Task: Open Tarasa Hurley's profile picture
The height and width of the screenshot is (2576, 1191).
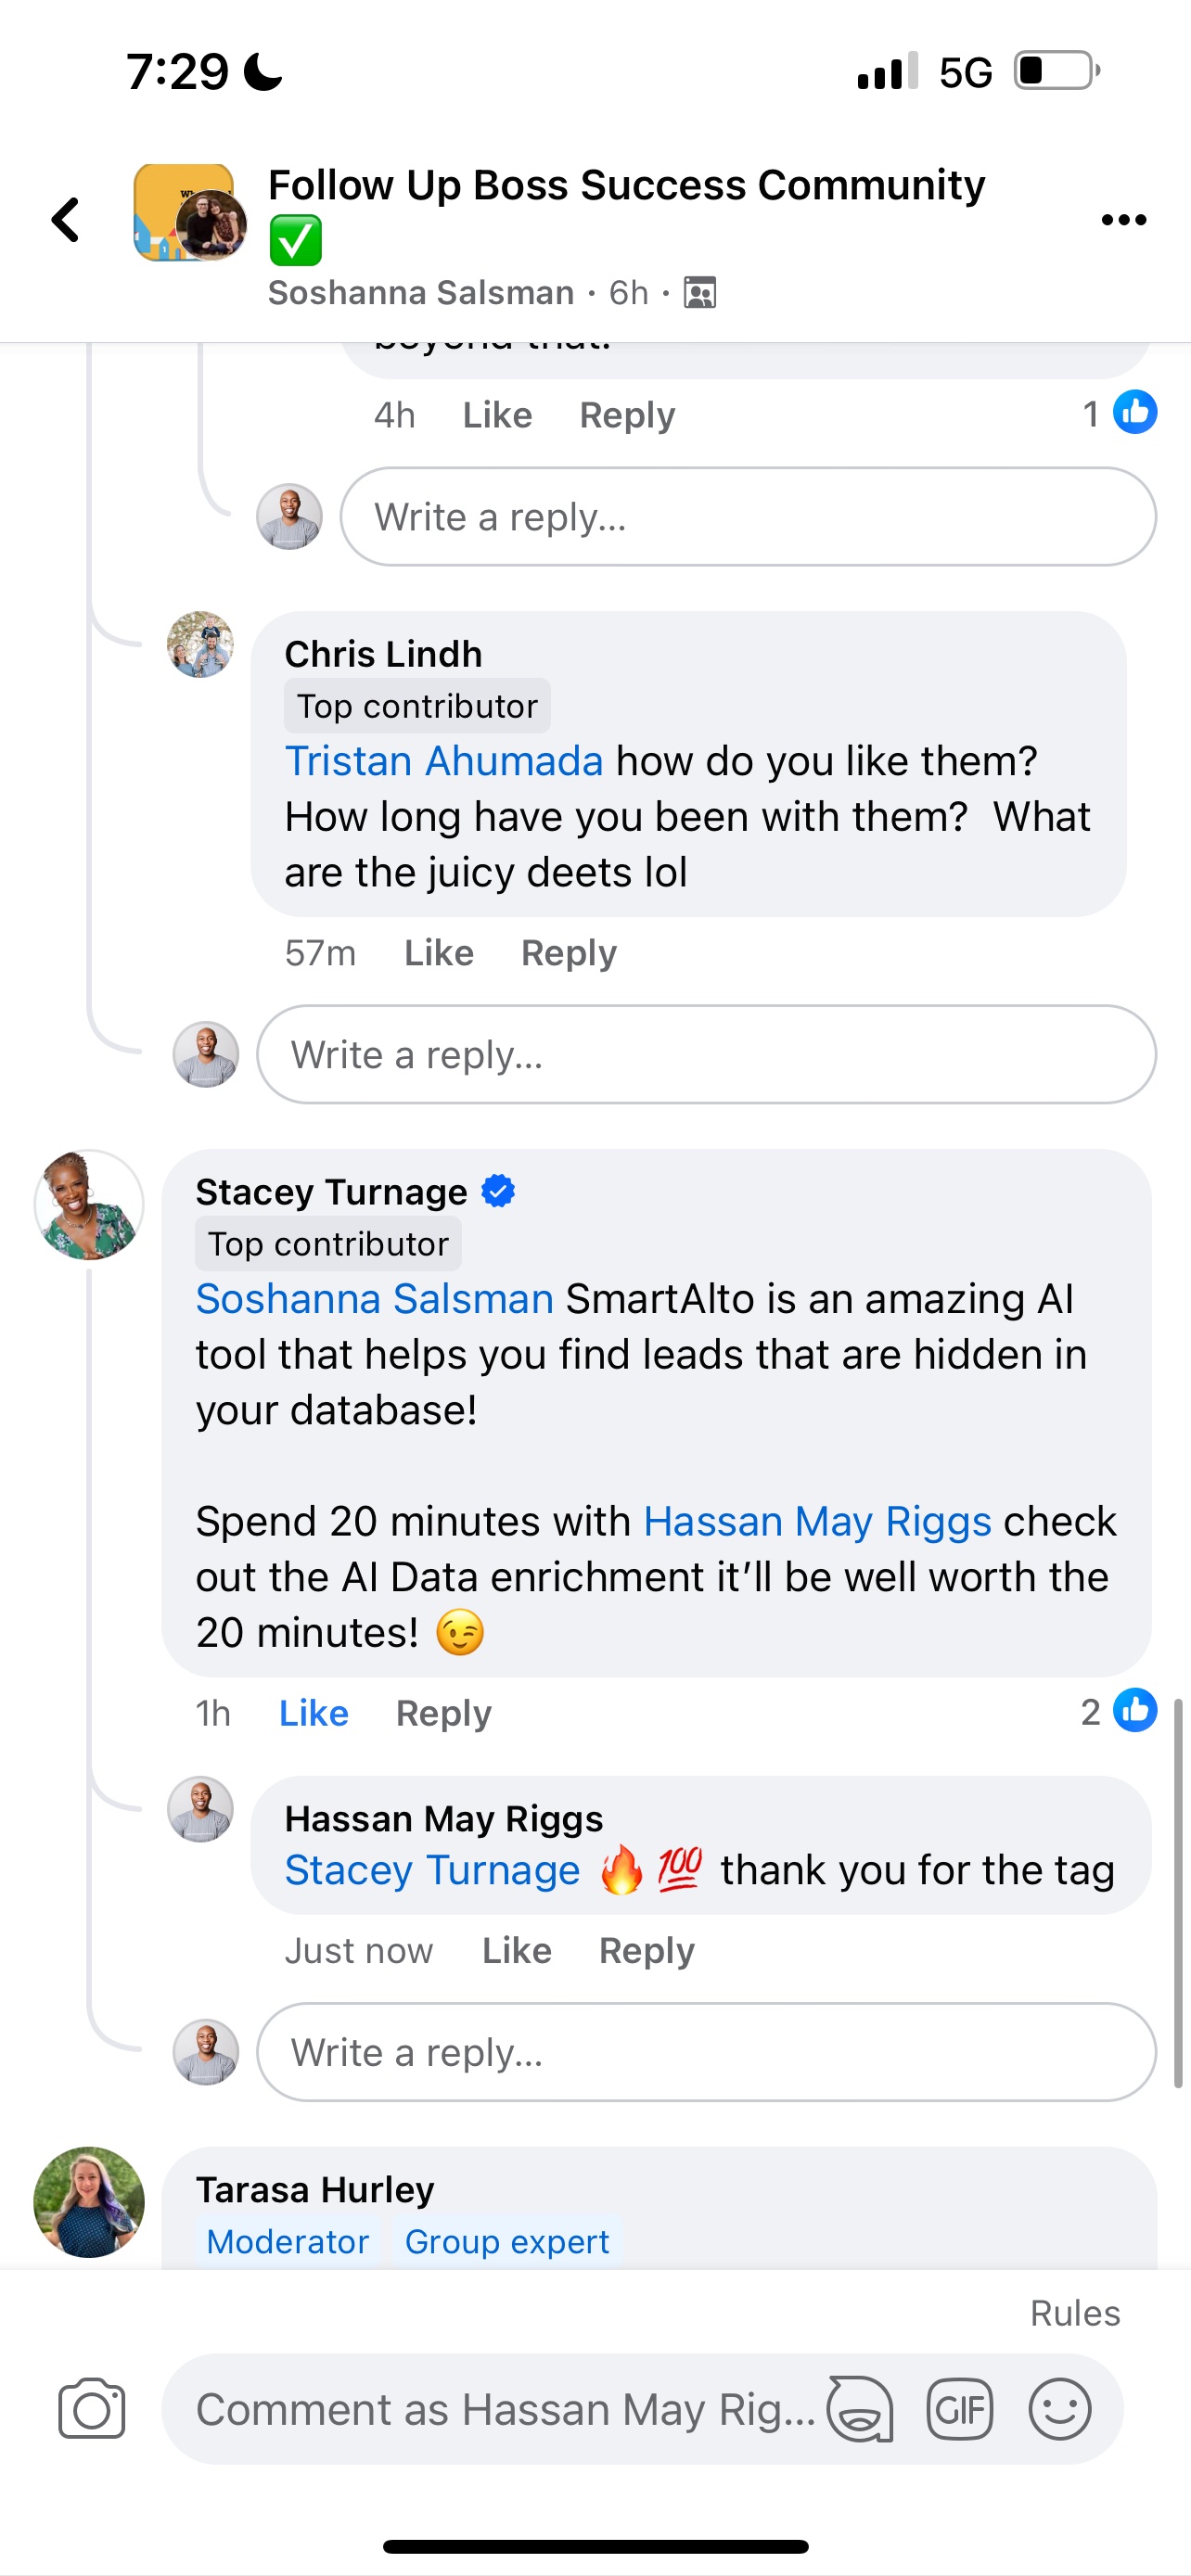Action: (x=89, y=2201)
